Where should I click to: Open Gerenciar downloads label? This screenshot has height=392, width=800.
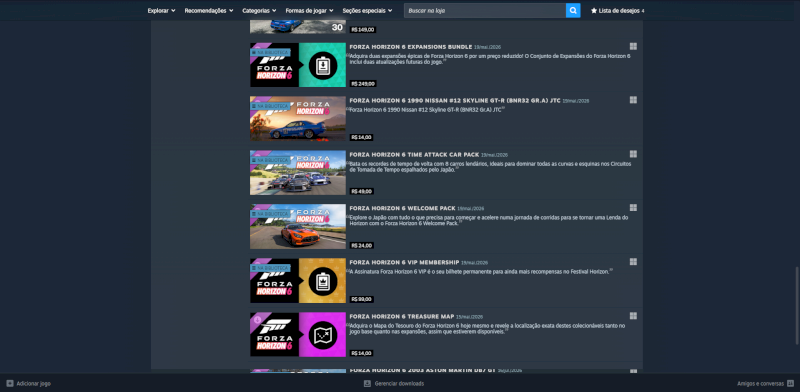pyautogui.click(x=399, y=384)
